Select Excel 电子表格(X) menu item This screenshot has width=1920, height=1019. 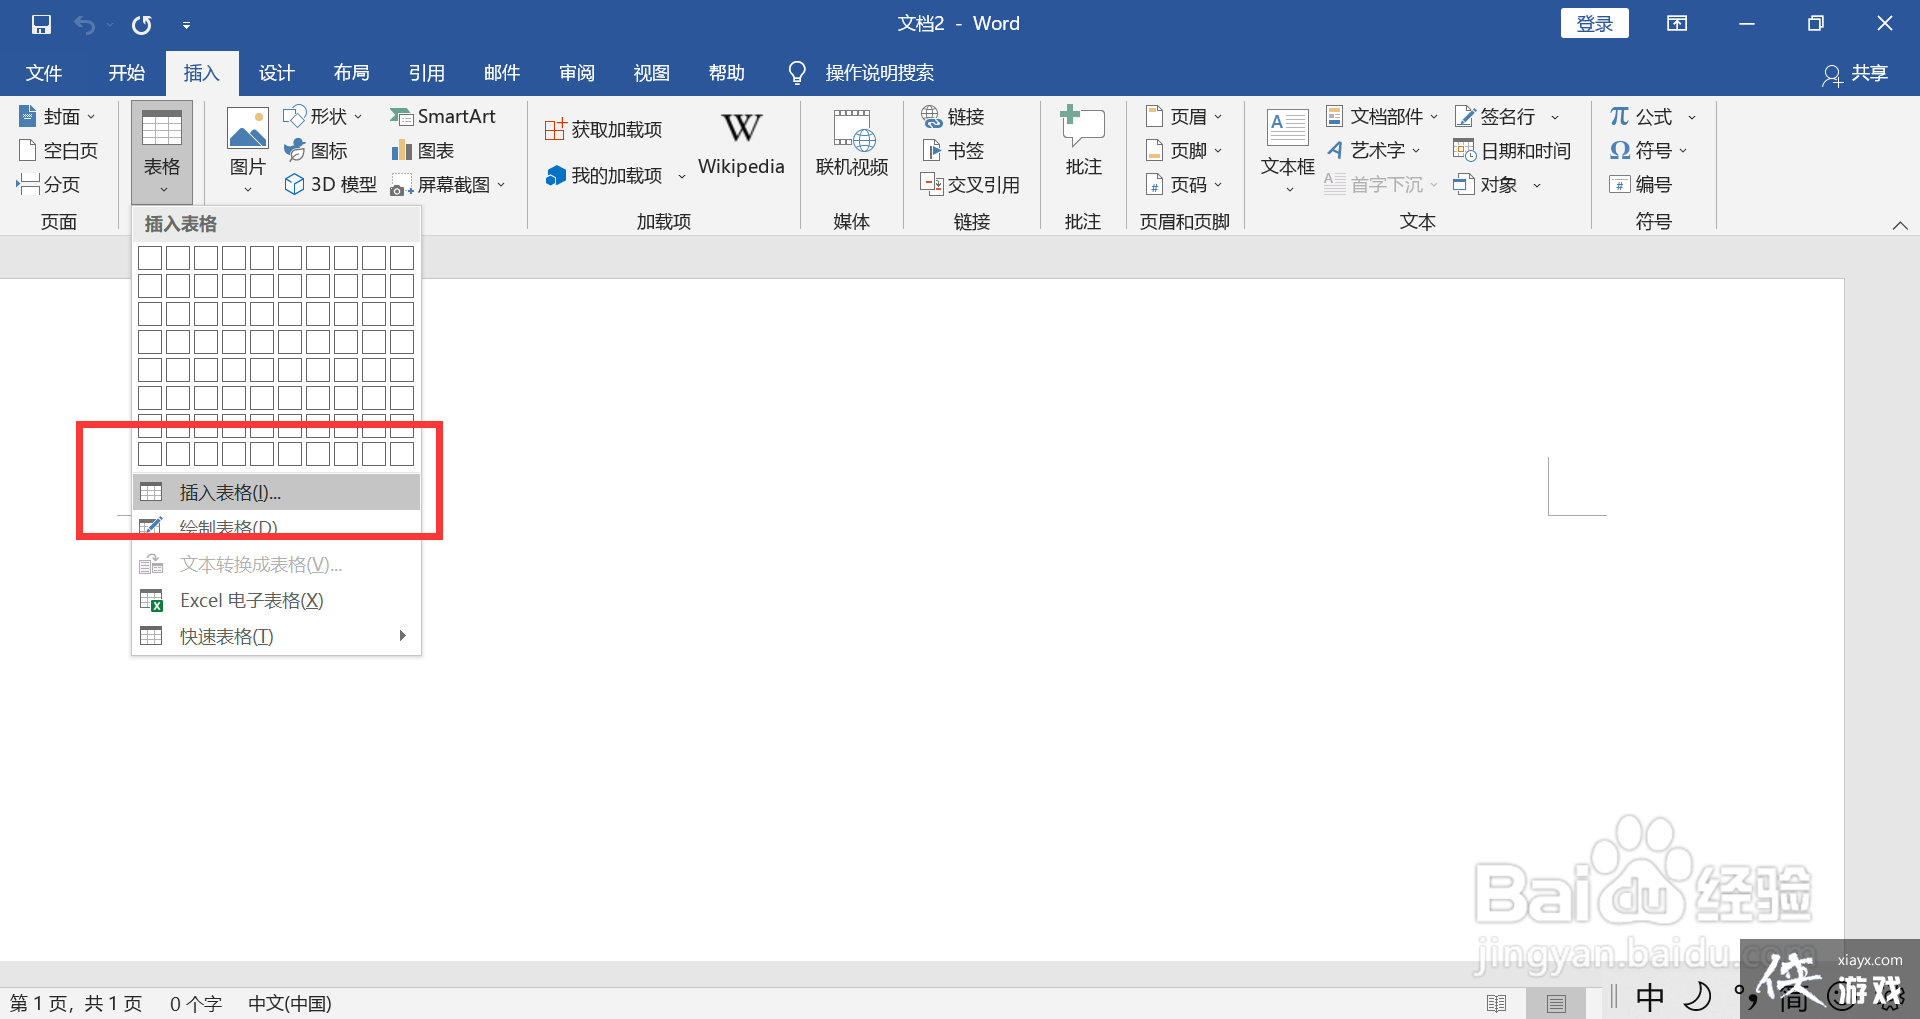click(x=276, y=601)
